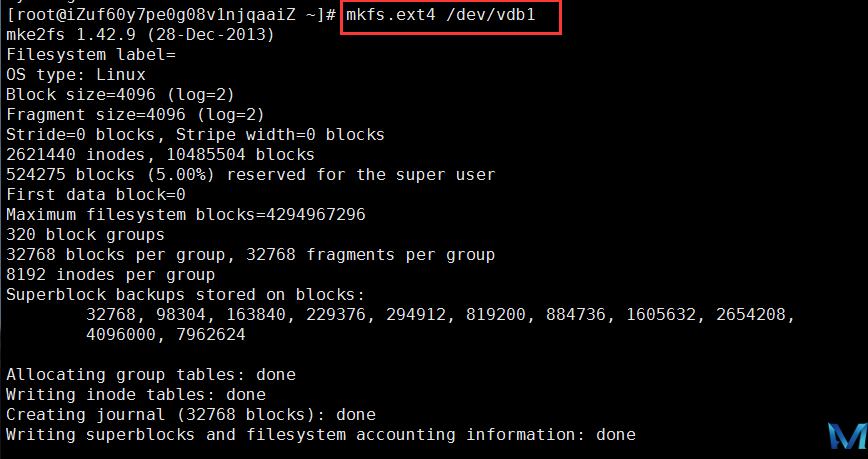The width and height of the screenshot is (868, 459).
Task: Click the Writing superblocks and filesystem accounting line
Action: (320, 434)
